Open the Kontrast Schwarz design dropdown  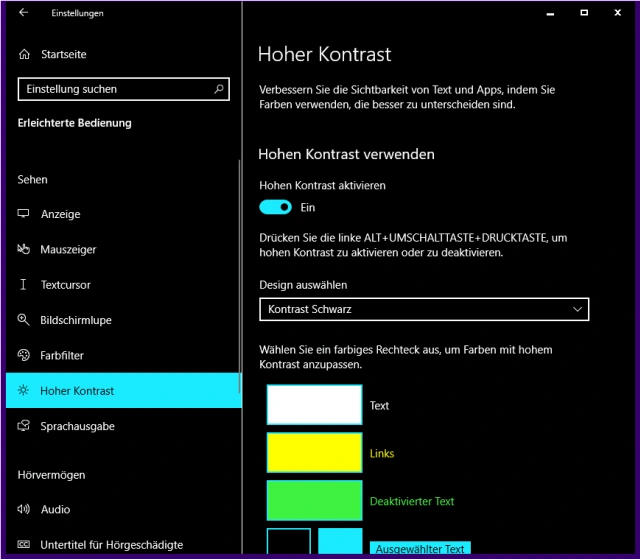[424, 309]
